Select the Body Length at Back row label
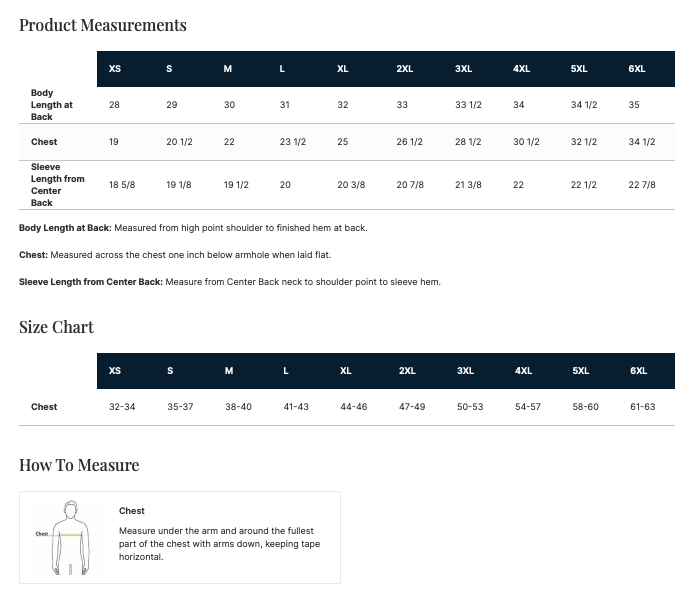The image size is (697, 614). [x=51, y=105]
